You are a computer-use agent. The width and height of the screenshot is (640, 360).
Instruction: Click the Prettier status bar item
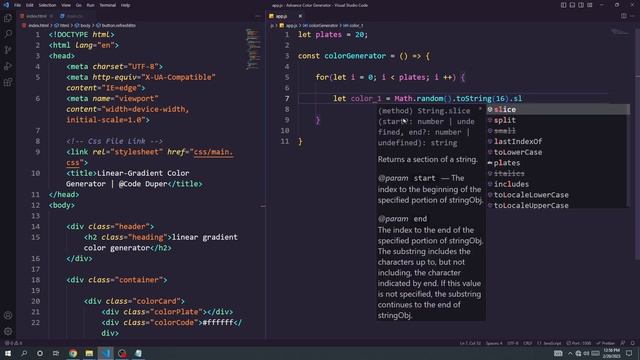point(606,343)
